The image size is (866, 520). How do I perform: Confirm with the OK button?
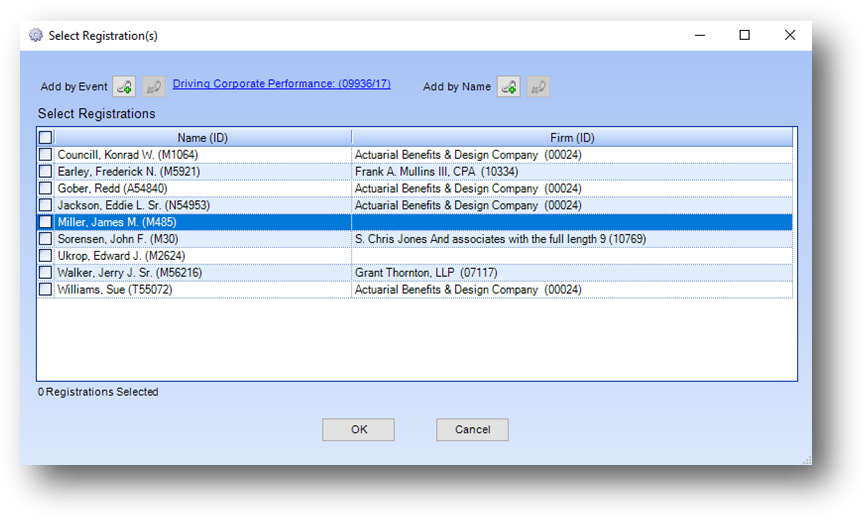click(x=358, y=429)
